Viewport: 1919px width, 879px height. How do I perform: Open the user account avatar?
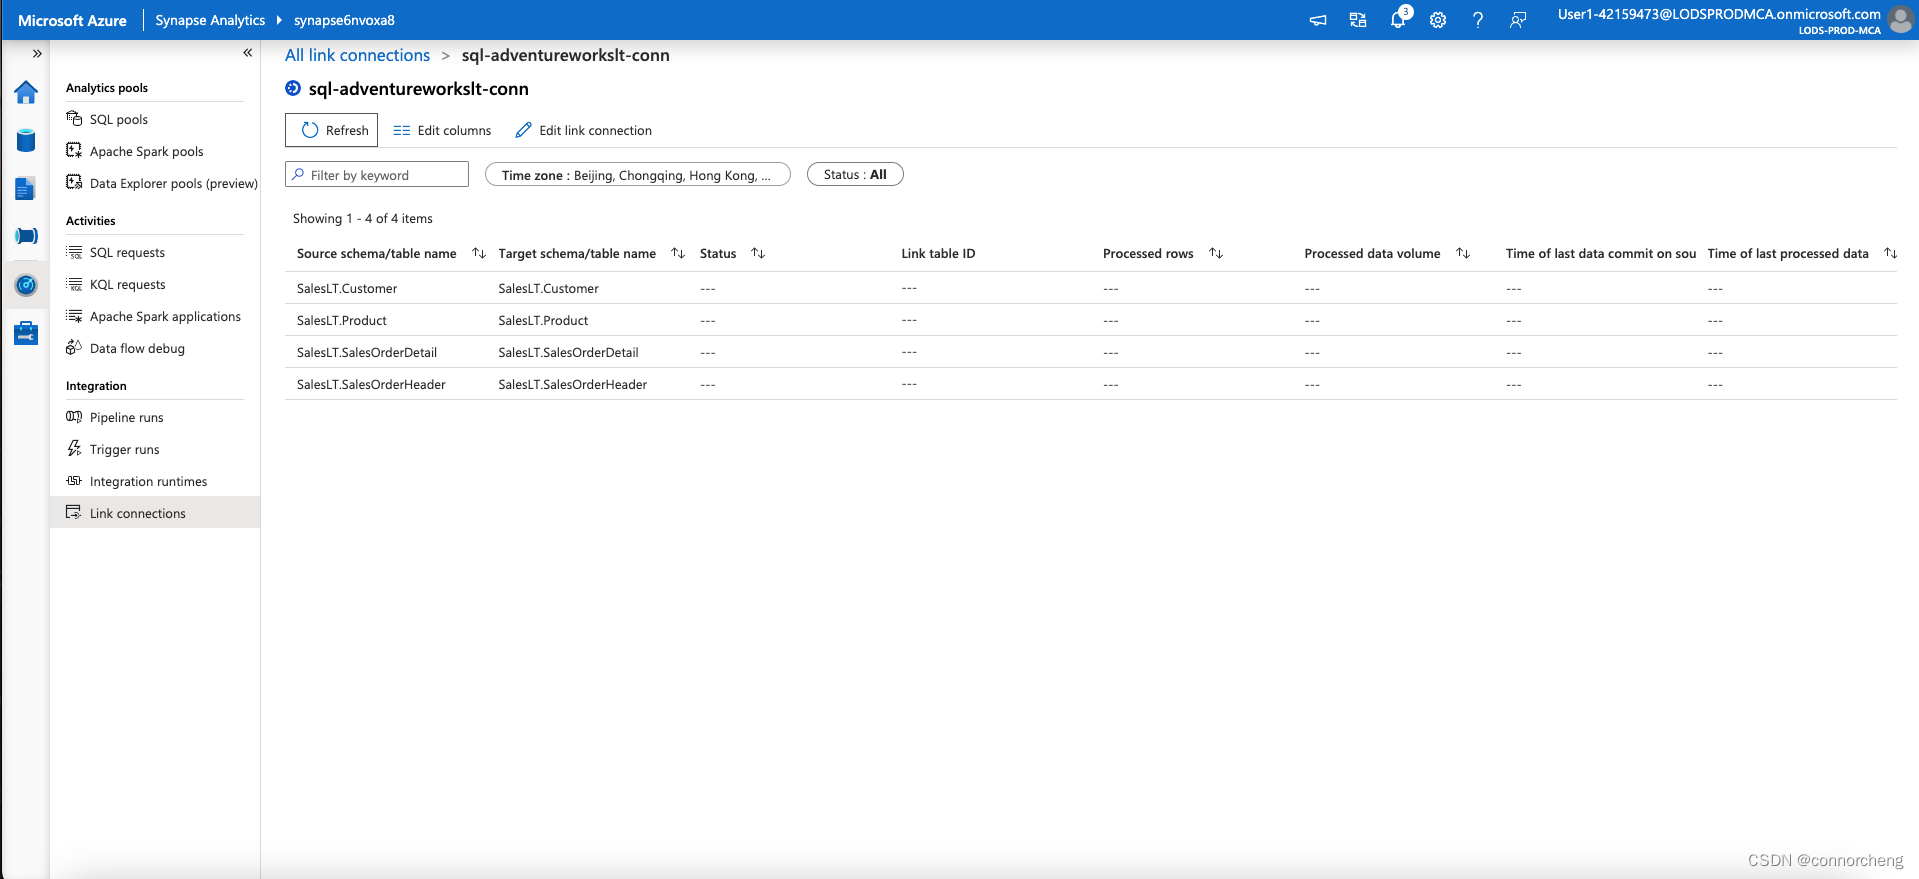pyautogui.click(x=1900, y=20)
